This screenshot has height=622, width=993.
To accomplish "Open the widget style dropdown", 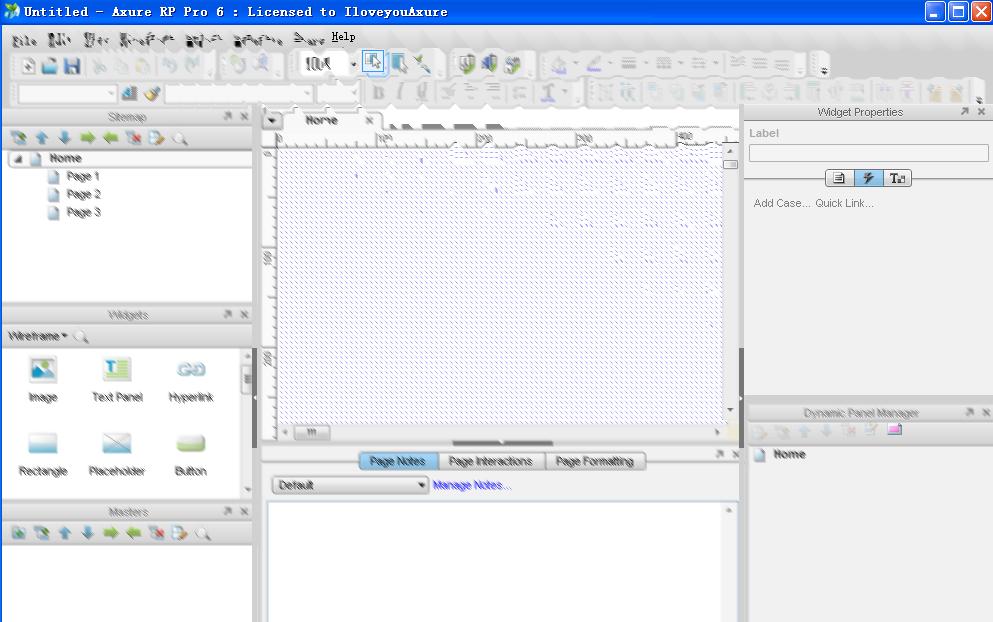I will point(111,94).
